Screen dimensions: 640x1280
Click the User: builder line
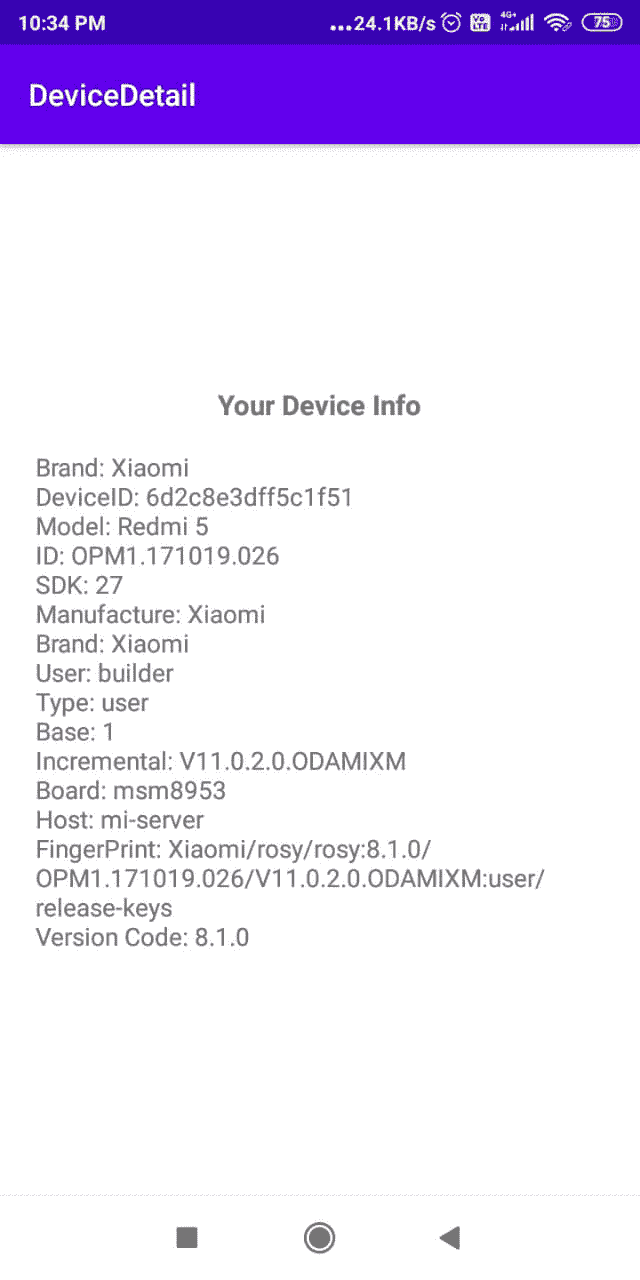(105, 673)
